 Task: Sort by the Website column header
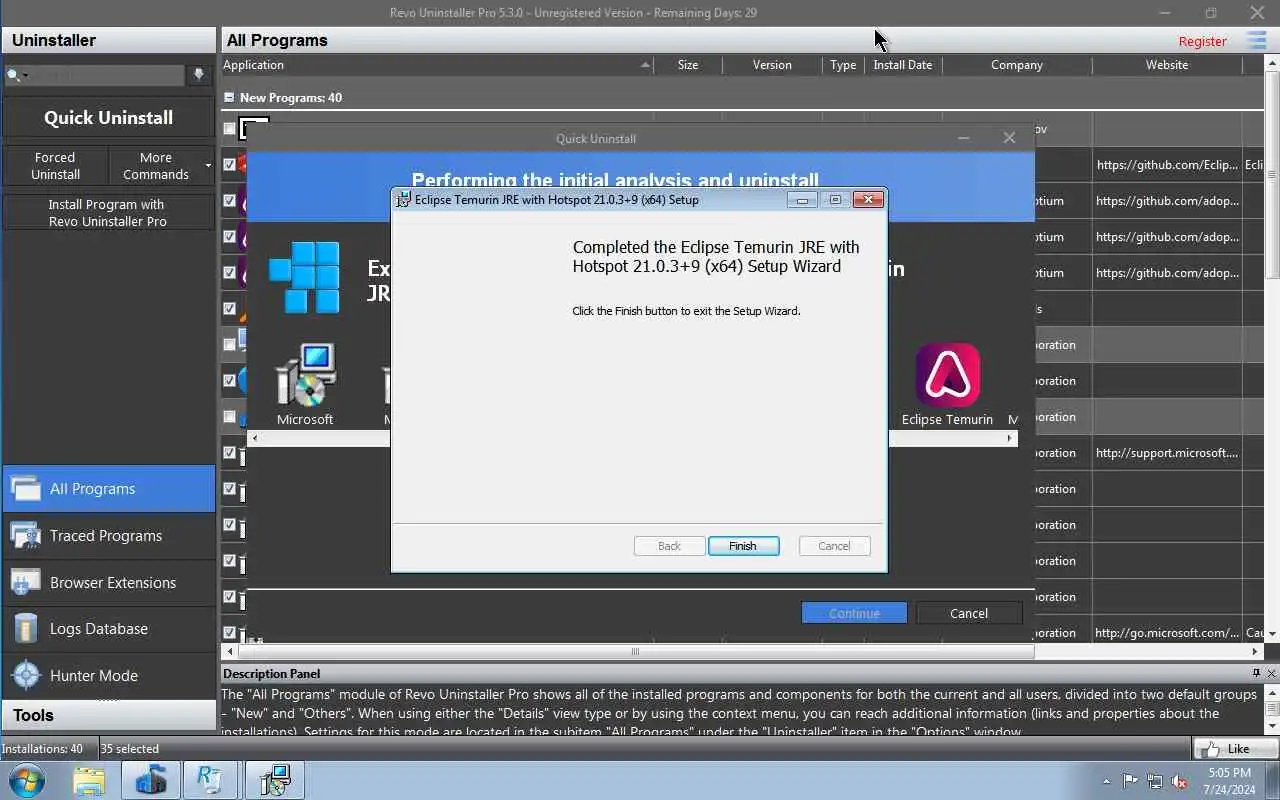[x=1167, y=65]
